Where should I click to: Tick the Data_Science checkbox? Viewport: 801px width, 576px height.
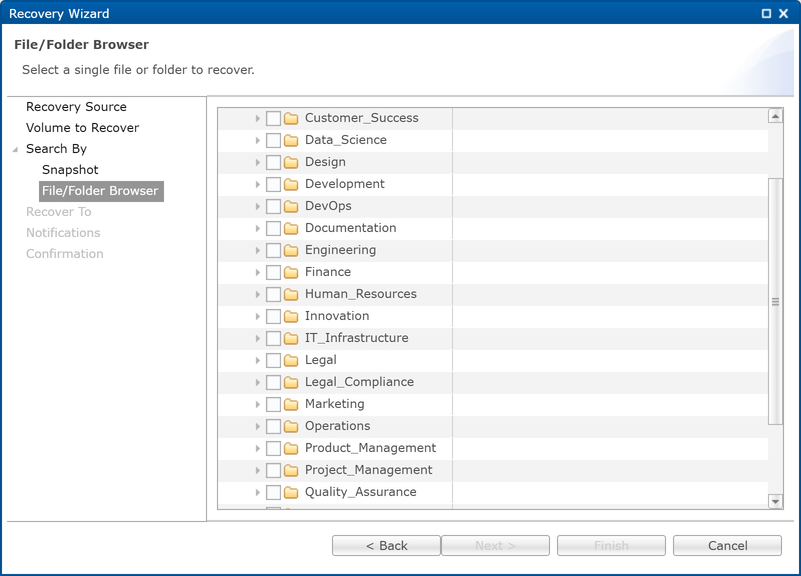[x=273, y=140]
